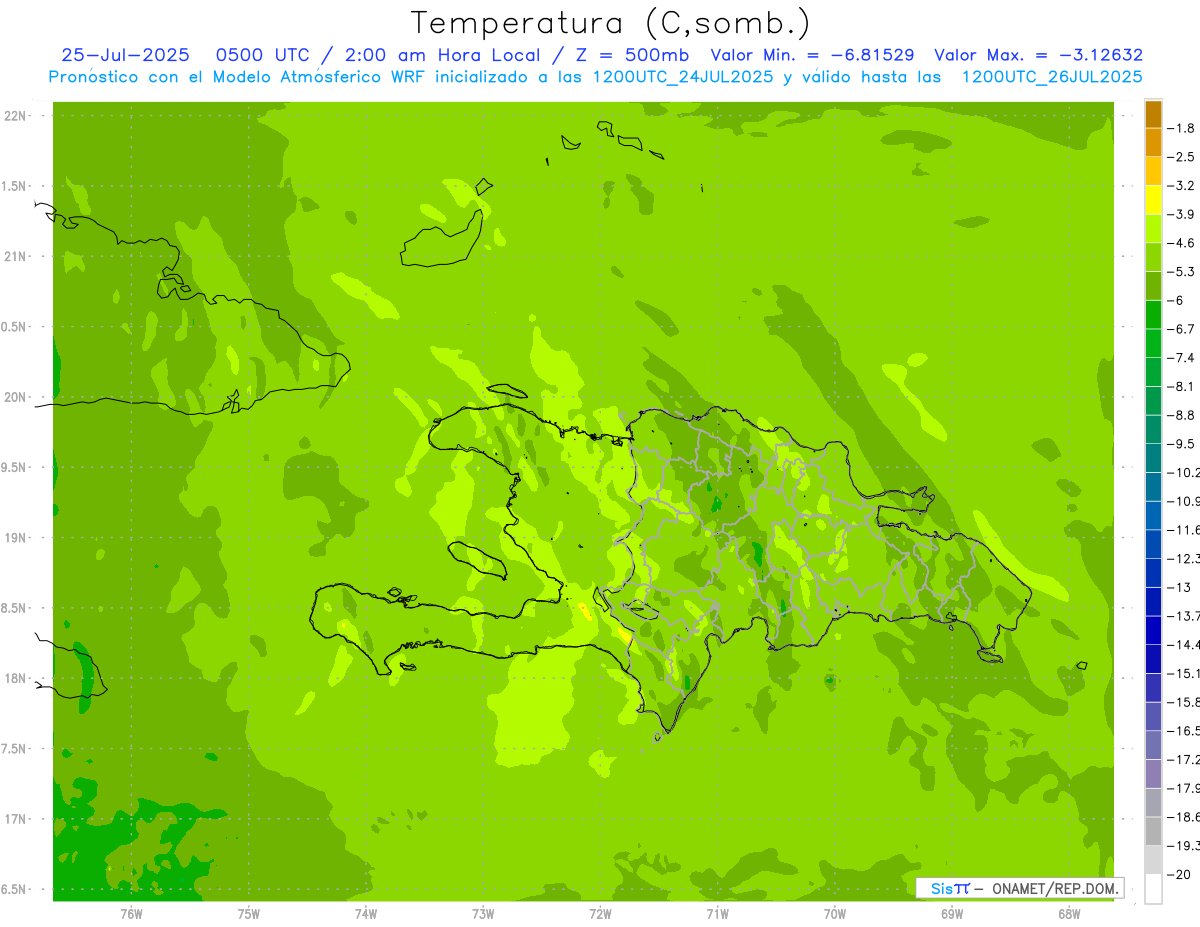The image size is (1200, 927).
Task: Click the "-6" colorbar label
Action: point(1177,300)
